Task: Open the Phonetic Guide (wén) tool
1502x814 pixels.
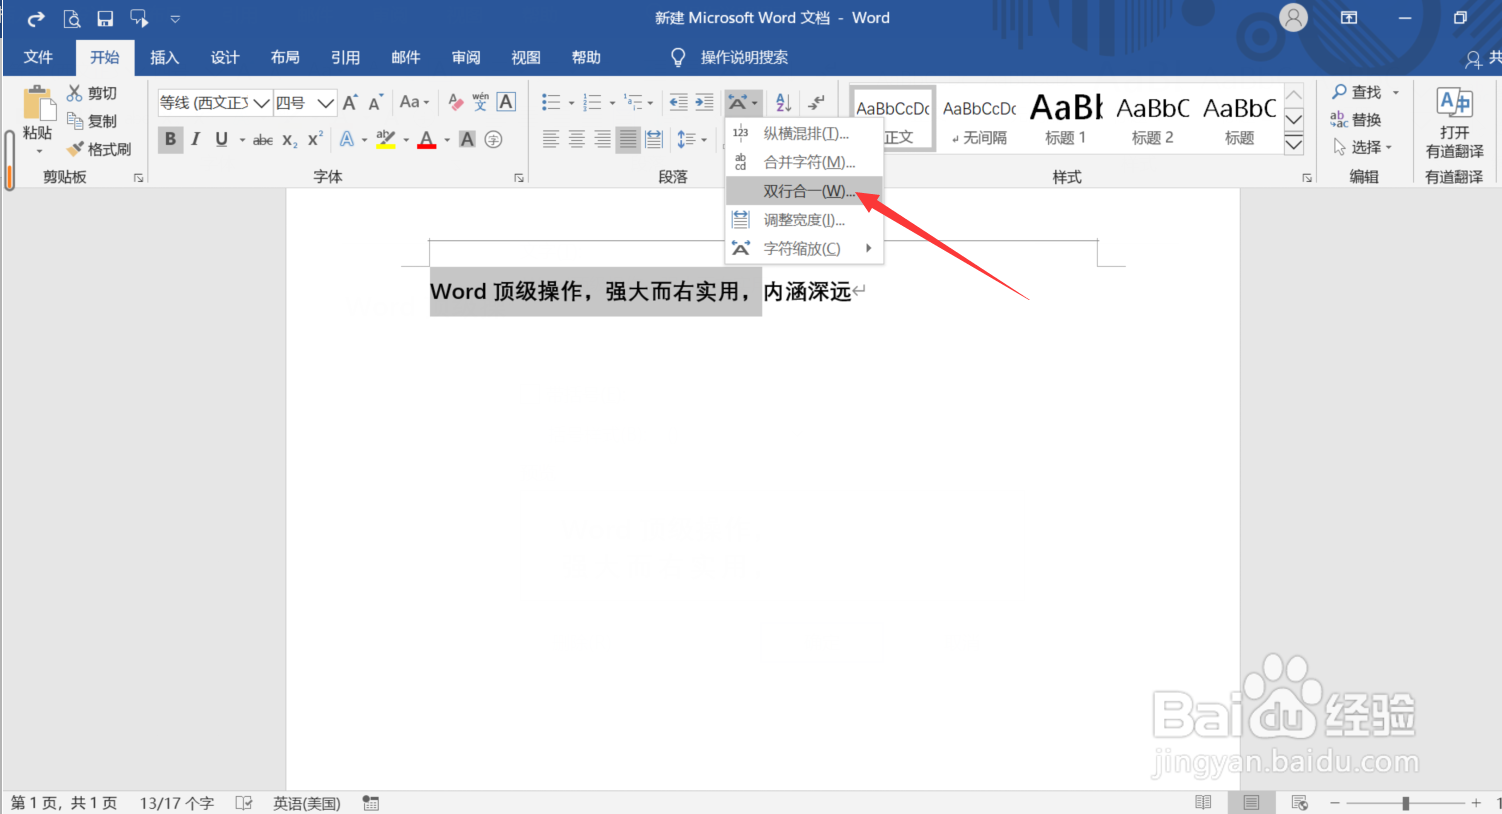Action: 481,102
